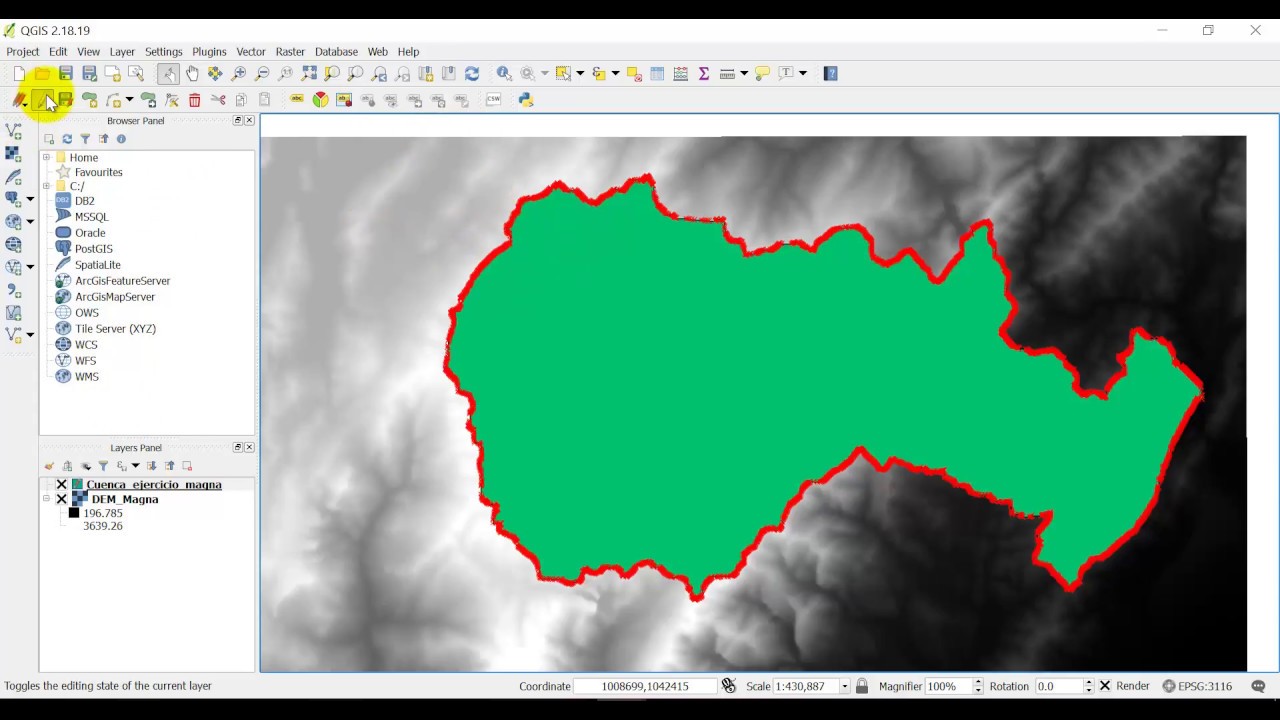Close the Browser Panel

click(x=249, y=120)
